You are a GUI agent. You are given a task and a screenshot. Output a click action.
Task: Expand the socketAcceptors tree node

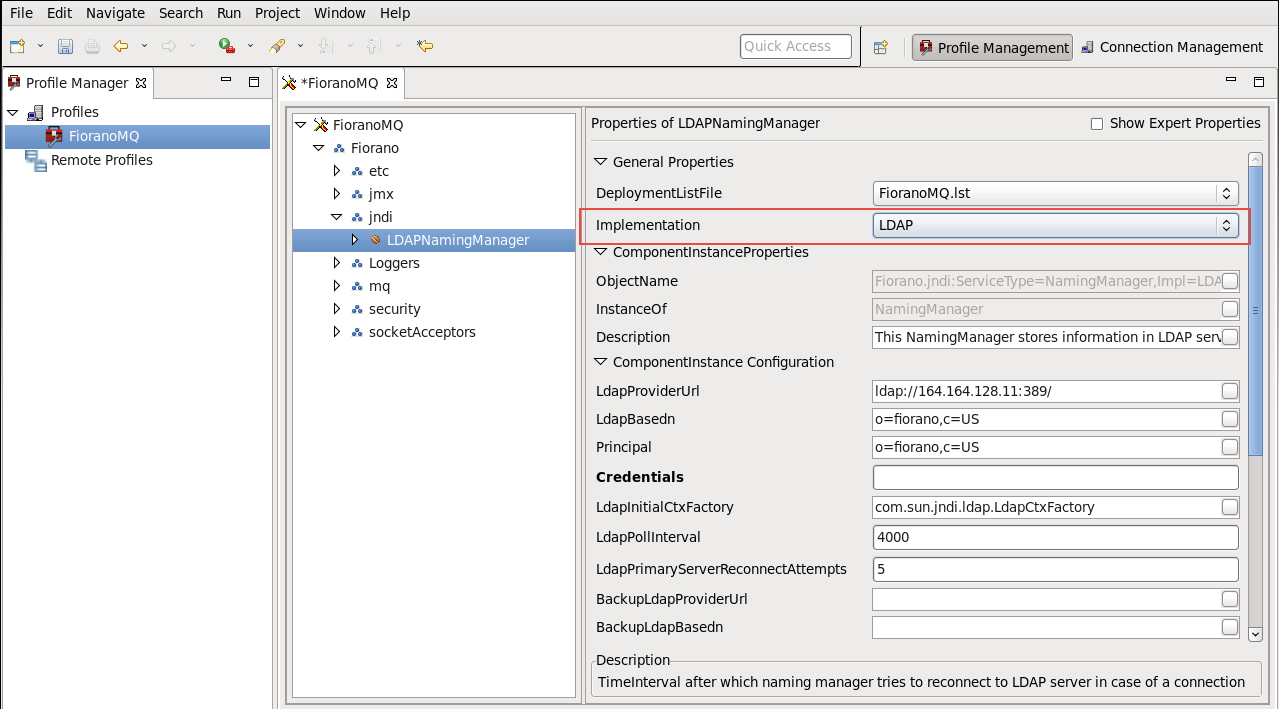[337, 332]
